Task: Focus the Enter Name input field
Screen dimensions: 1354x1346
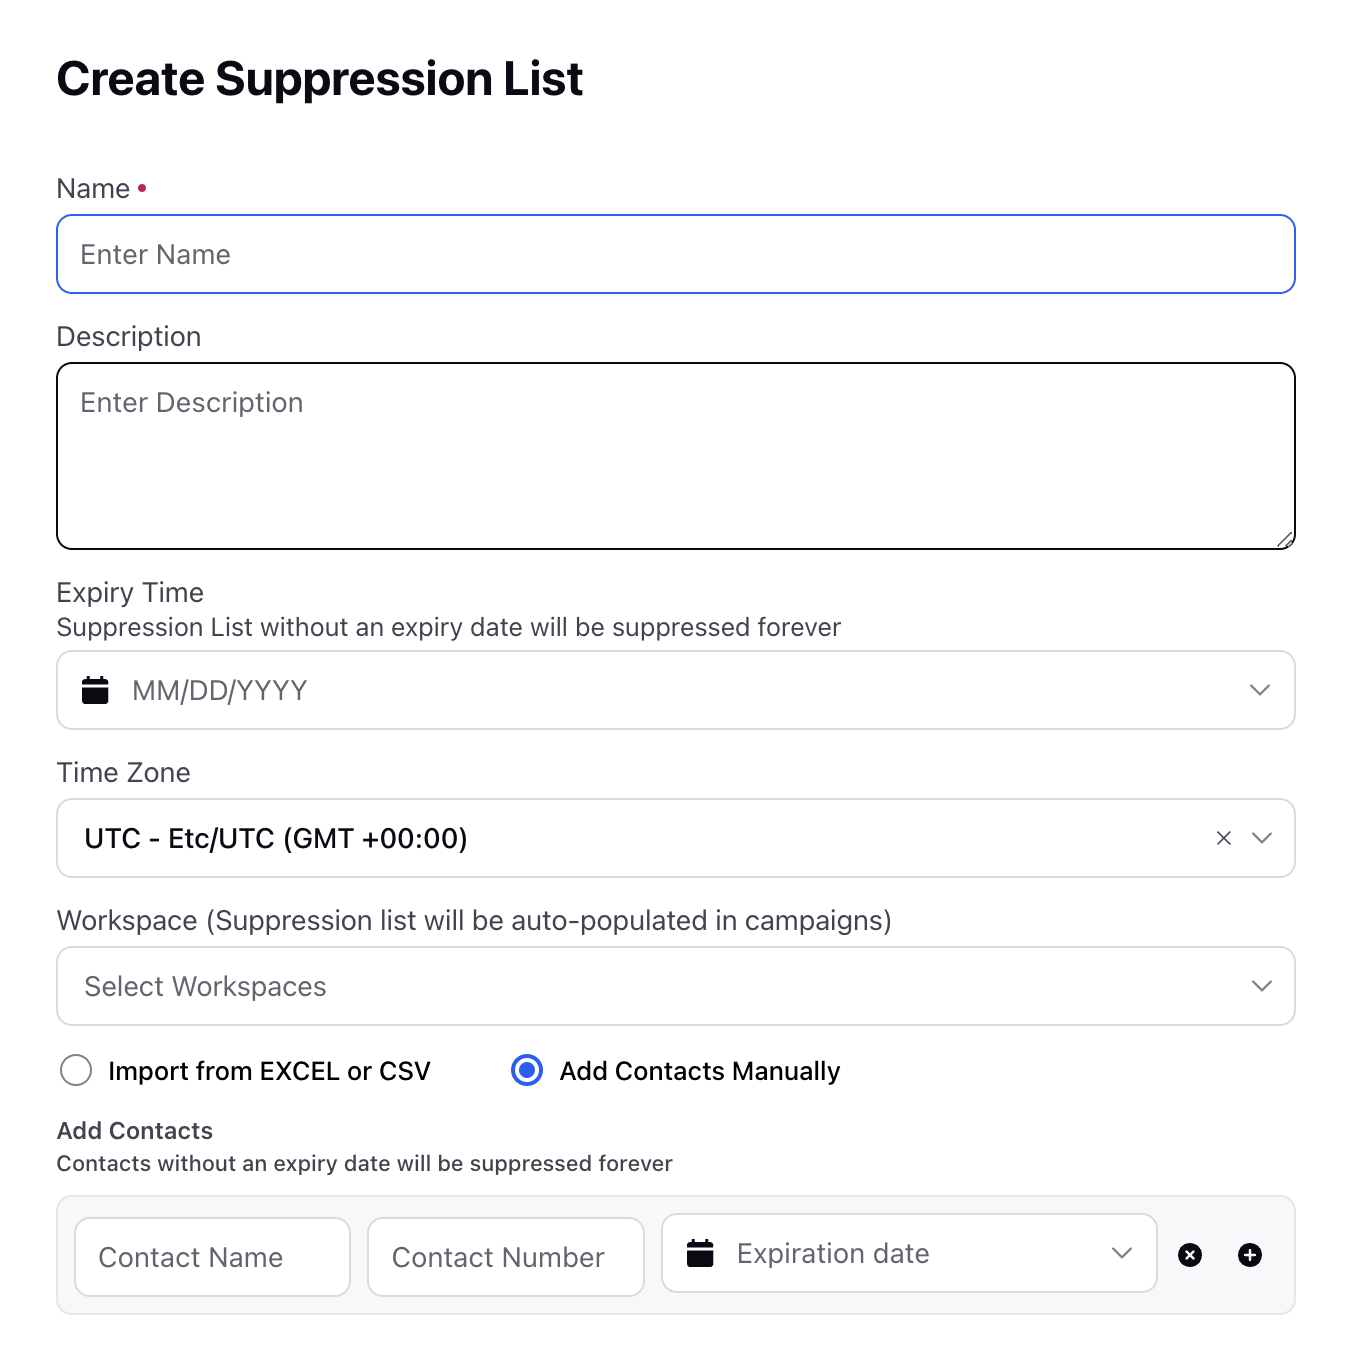Action: pyautogui.click(x=676, y=254)
